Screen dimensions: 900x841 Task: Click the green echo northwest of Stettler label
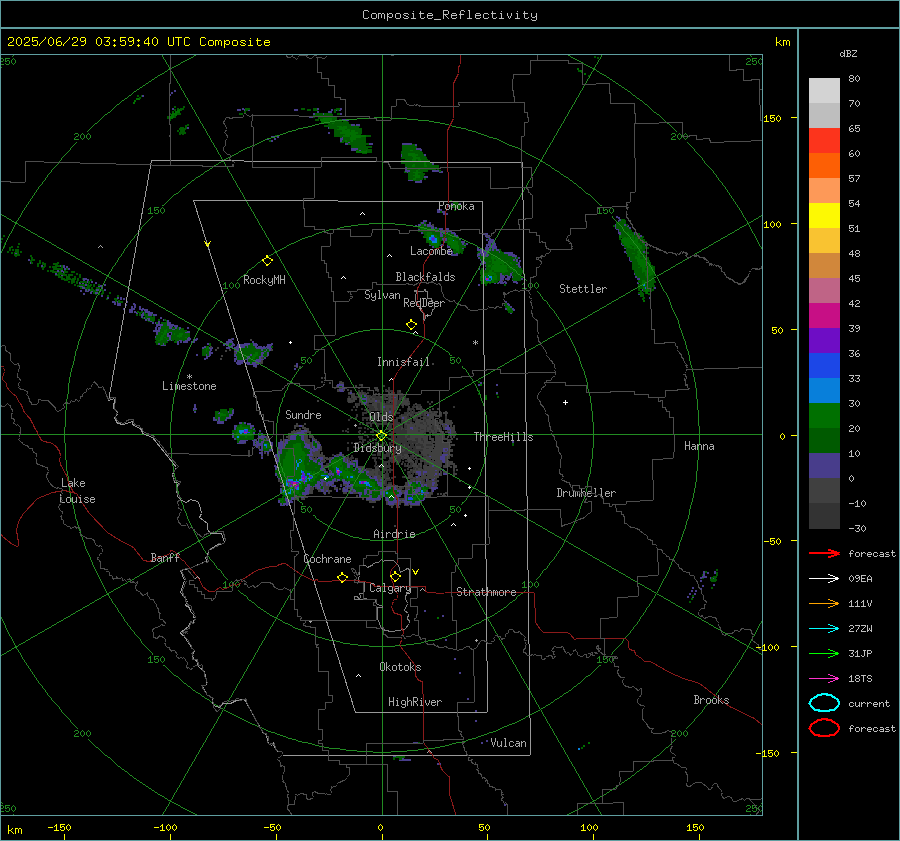point(501,262)
